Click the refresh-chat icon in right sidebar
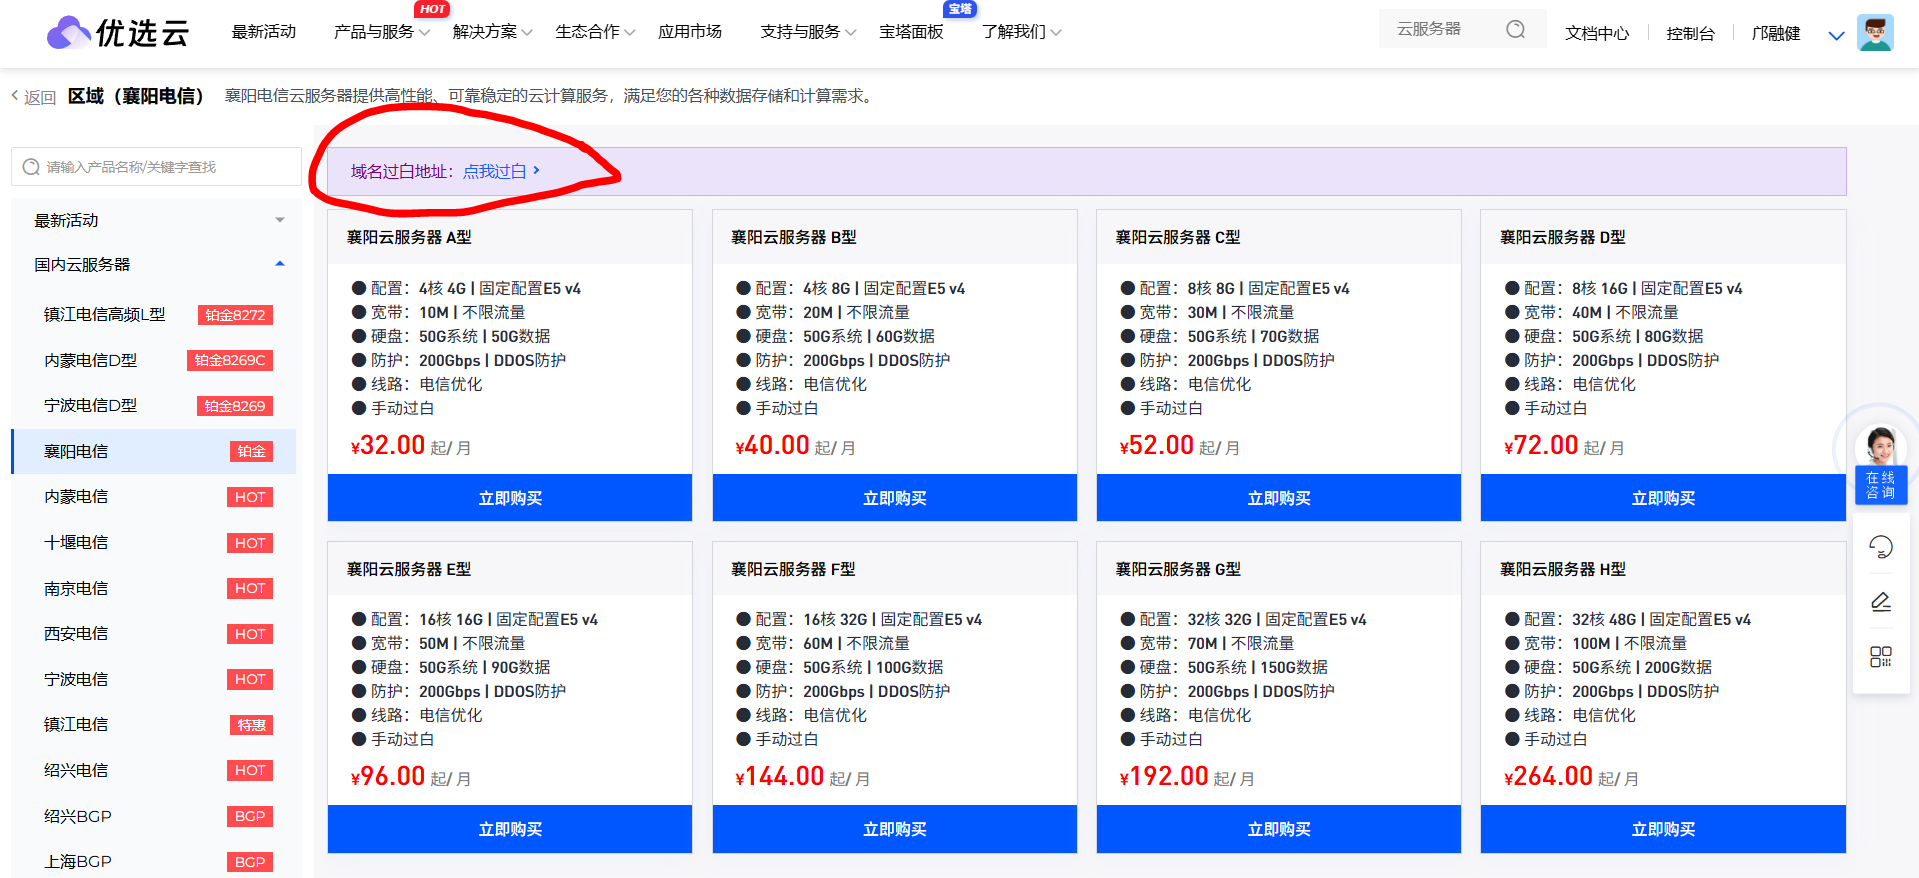The image size is (1919, 878). tap(1880, 547)
